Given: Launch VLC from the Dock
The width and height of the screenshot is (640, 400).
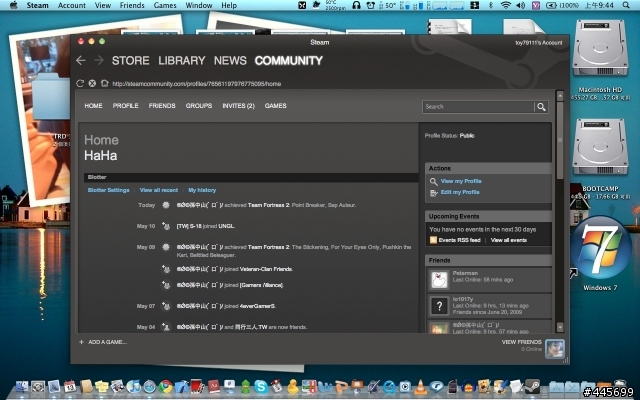Looking at the screenshot, I should click(420, 386).
